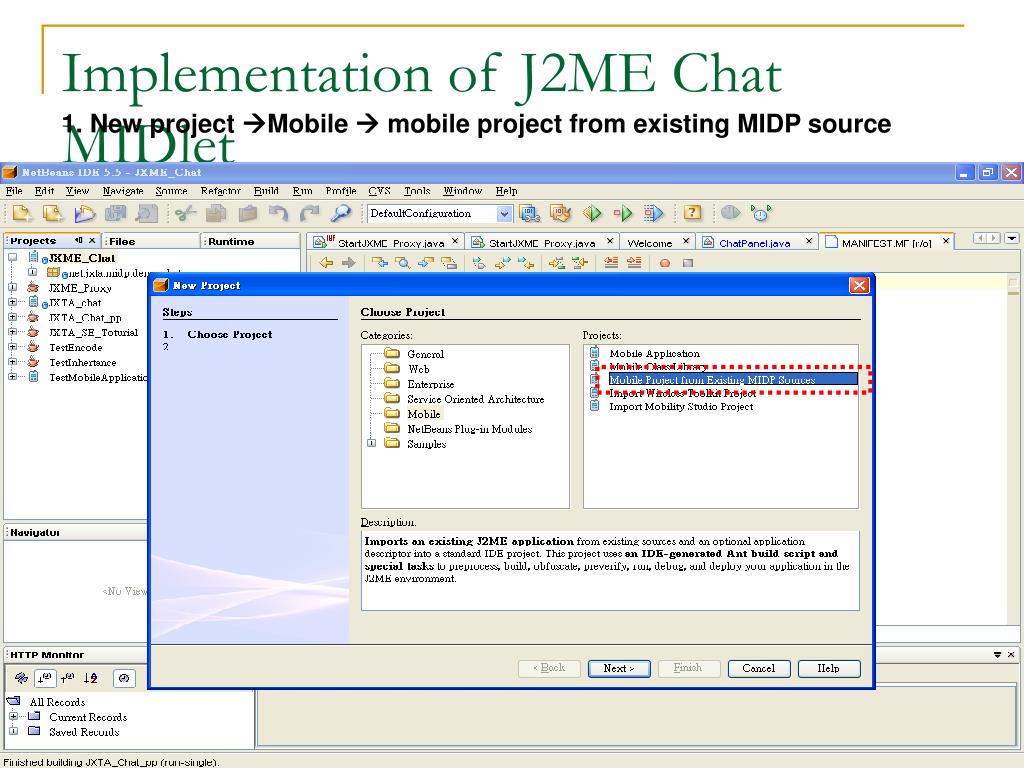Click the Cancel button in dialog
The height and width of the screenshot is (768, 1024).
(x=758, y=668)
